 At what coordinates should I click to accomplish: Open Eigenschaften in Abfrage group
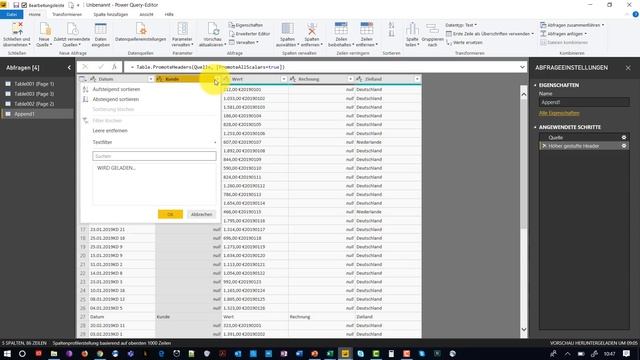(x=246, y=25)
